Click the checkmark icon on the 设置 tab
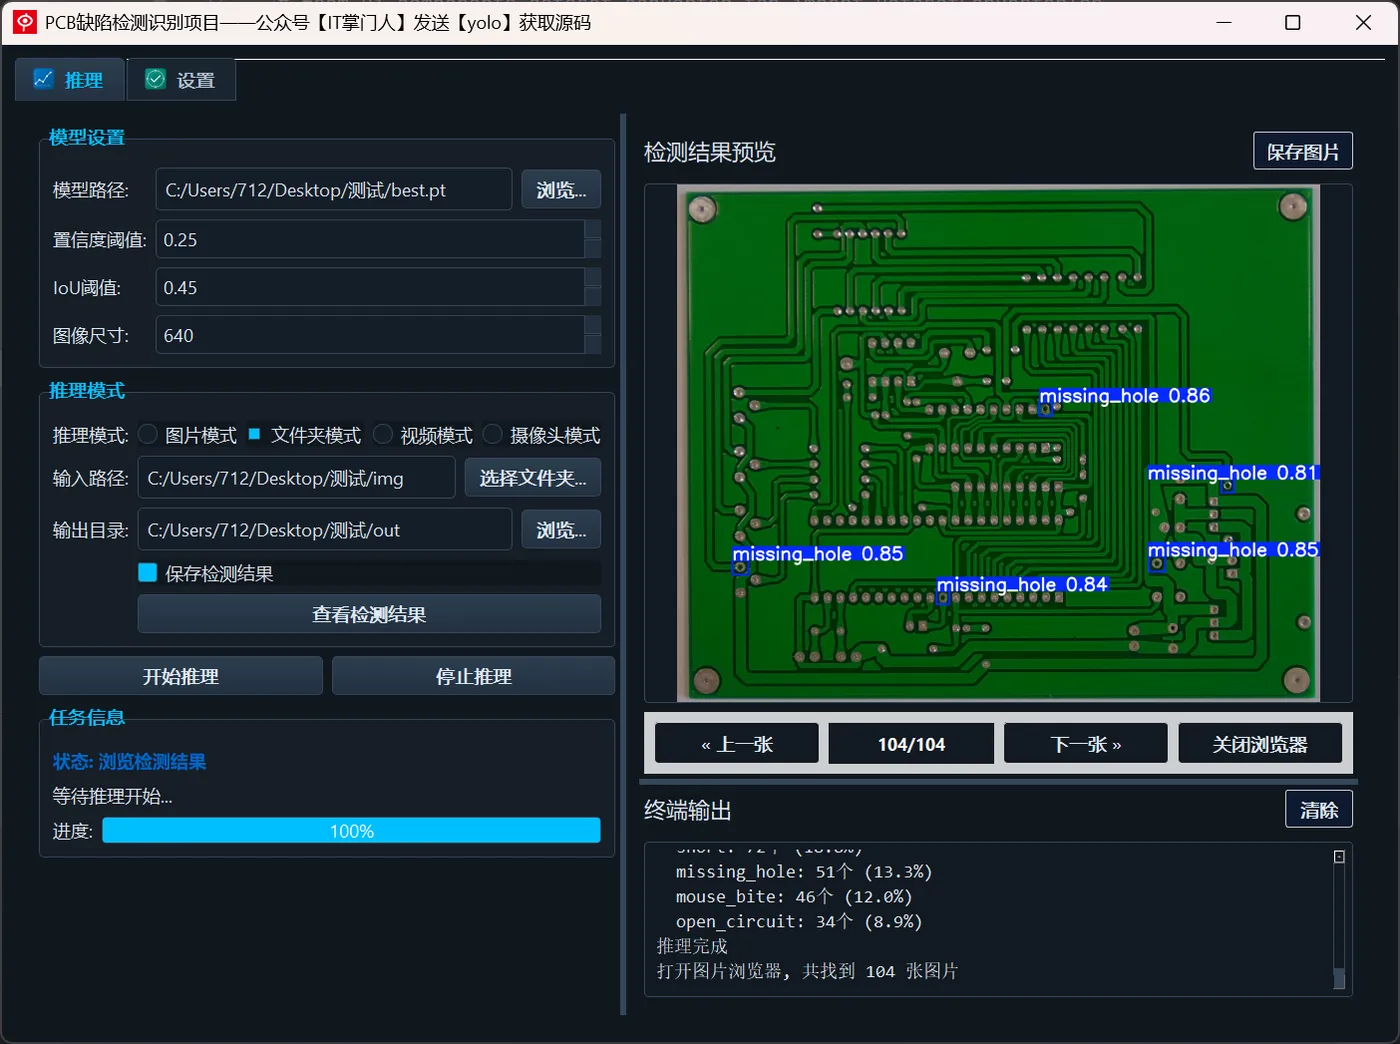This screenshot has height=1044, width=1400. 154,78
